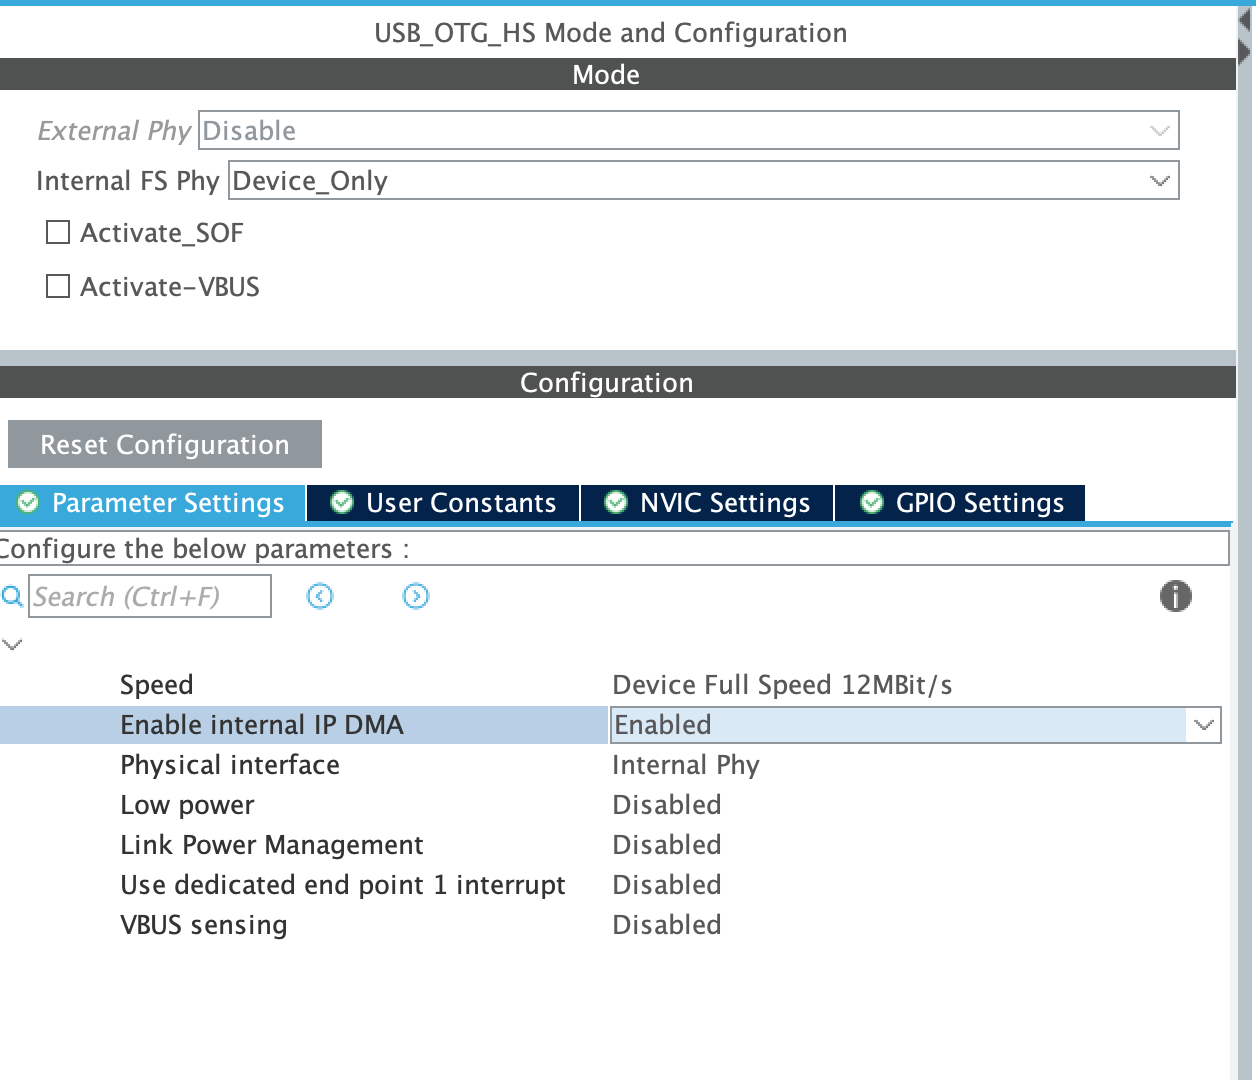
Task: Collapse the parameters list with the chevron
Action: coord(12,644)
